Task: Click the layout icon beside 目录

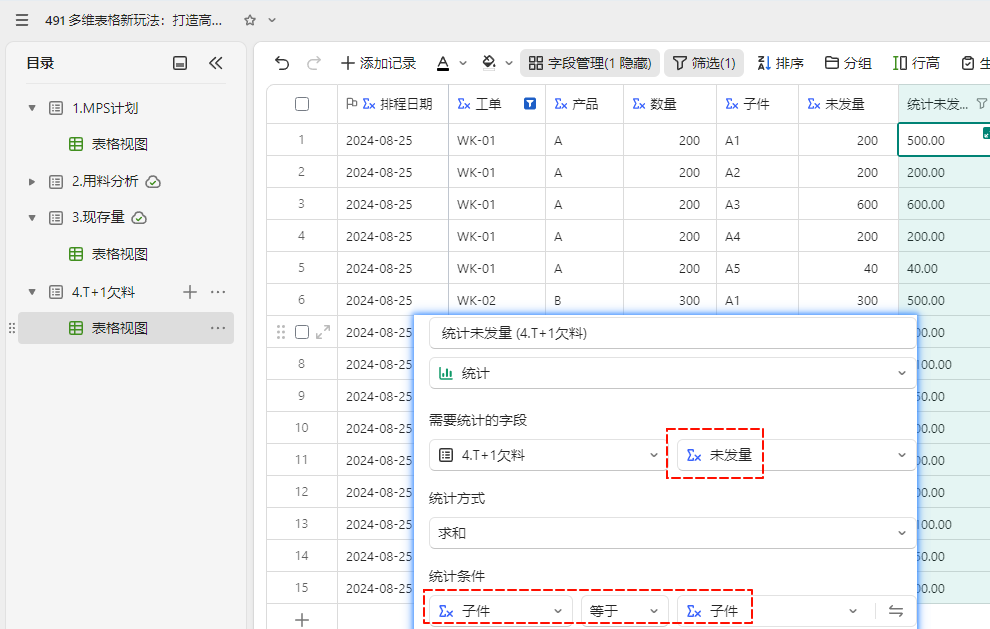Action: (x=180, y=63)
